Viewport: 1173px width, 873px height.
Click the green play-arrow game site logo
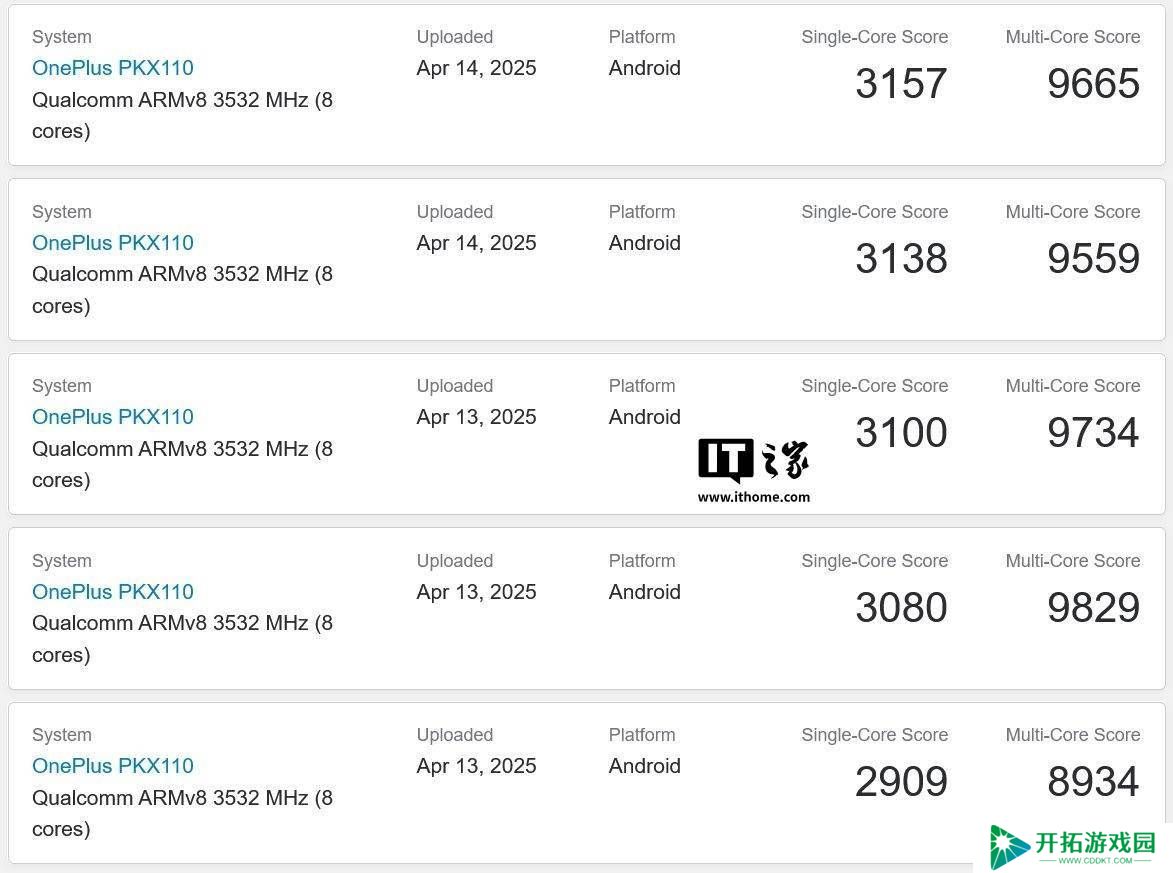click(x=1008, y=847)
